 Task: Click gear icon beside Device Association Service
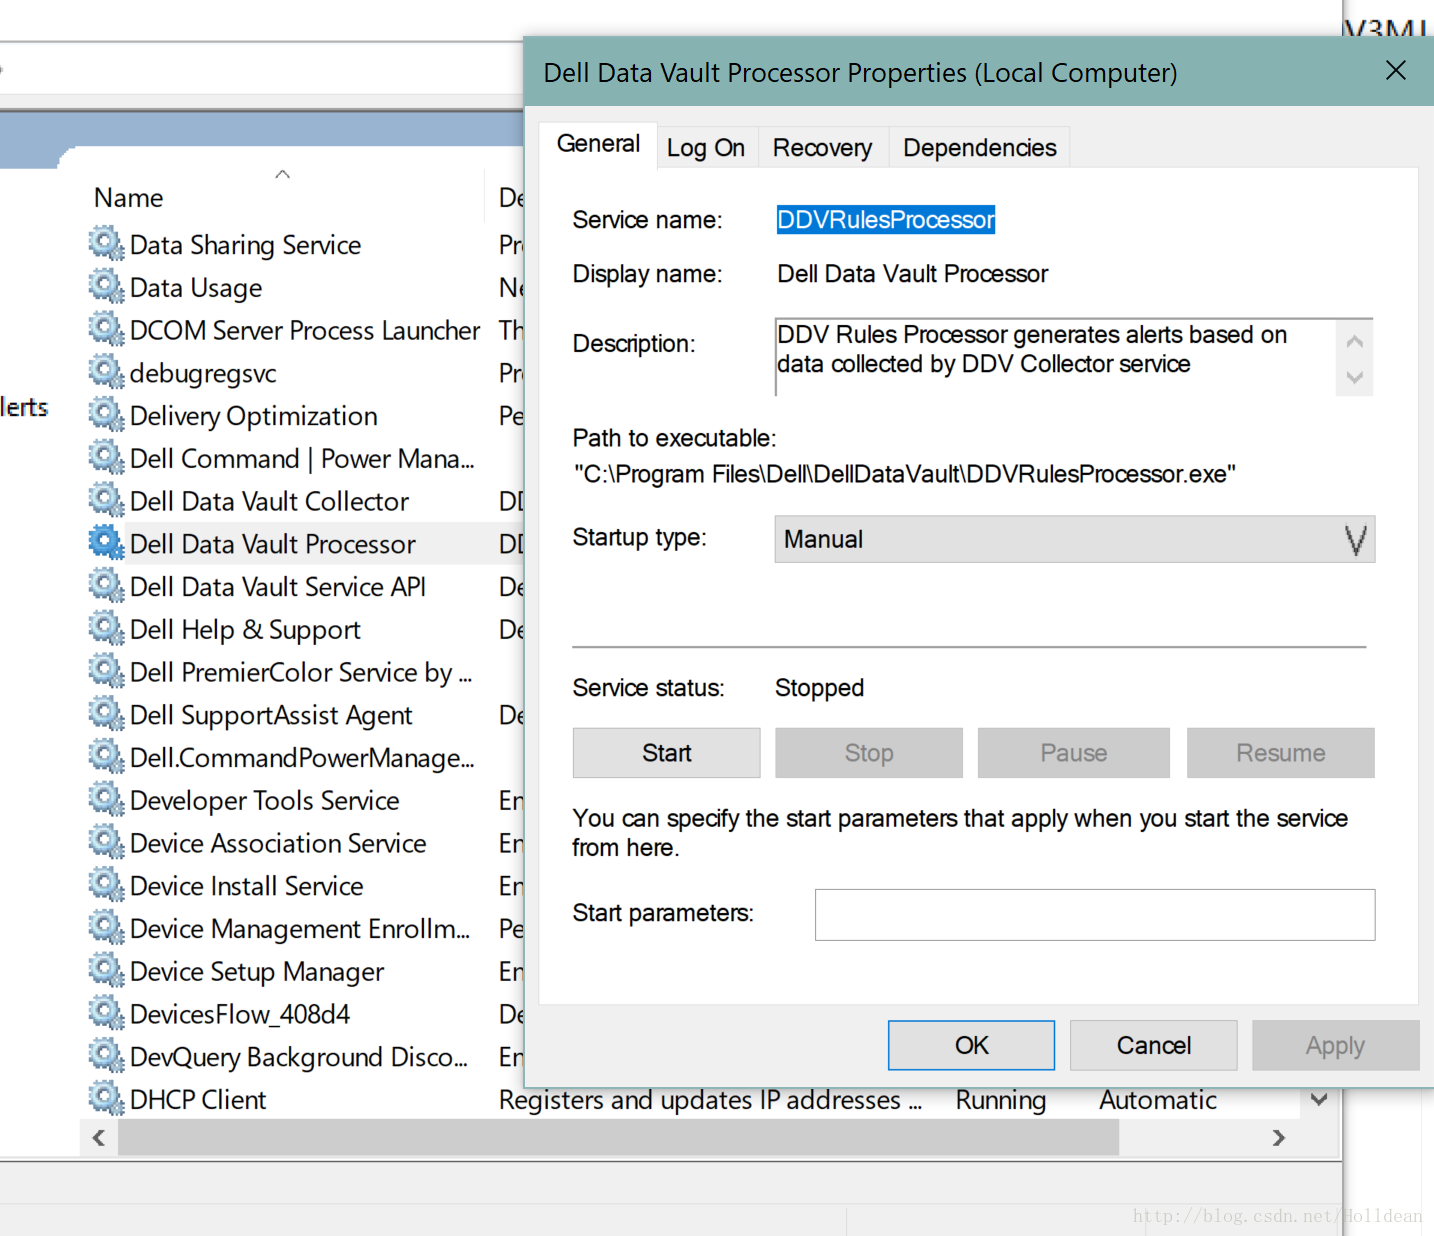pyautogui.click(x=106, y=842)
